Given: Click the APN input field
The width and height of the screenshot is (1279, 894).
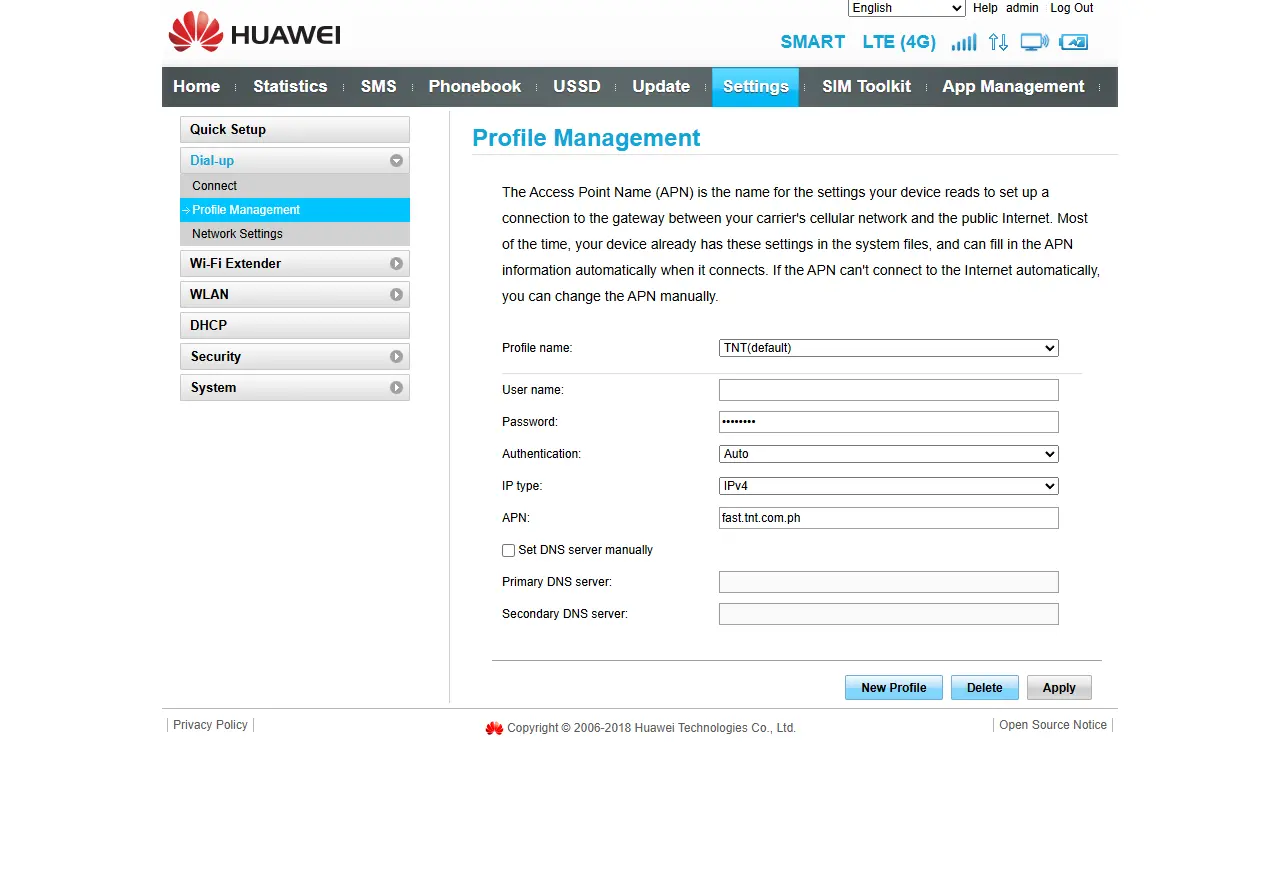Looking at the screenshot, I should [x=888, y=518].
